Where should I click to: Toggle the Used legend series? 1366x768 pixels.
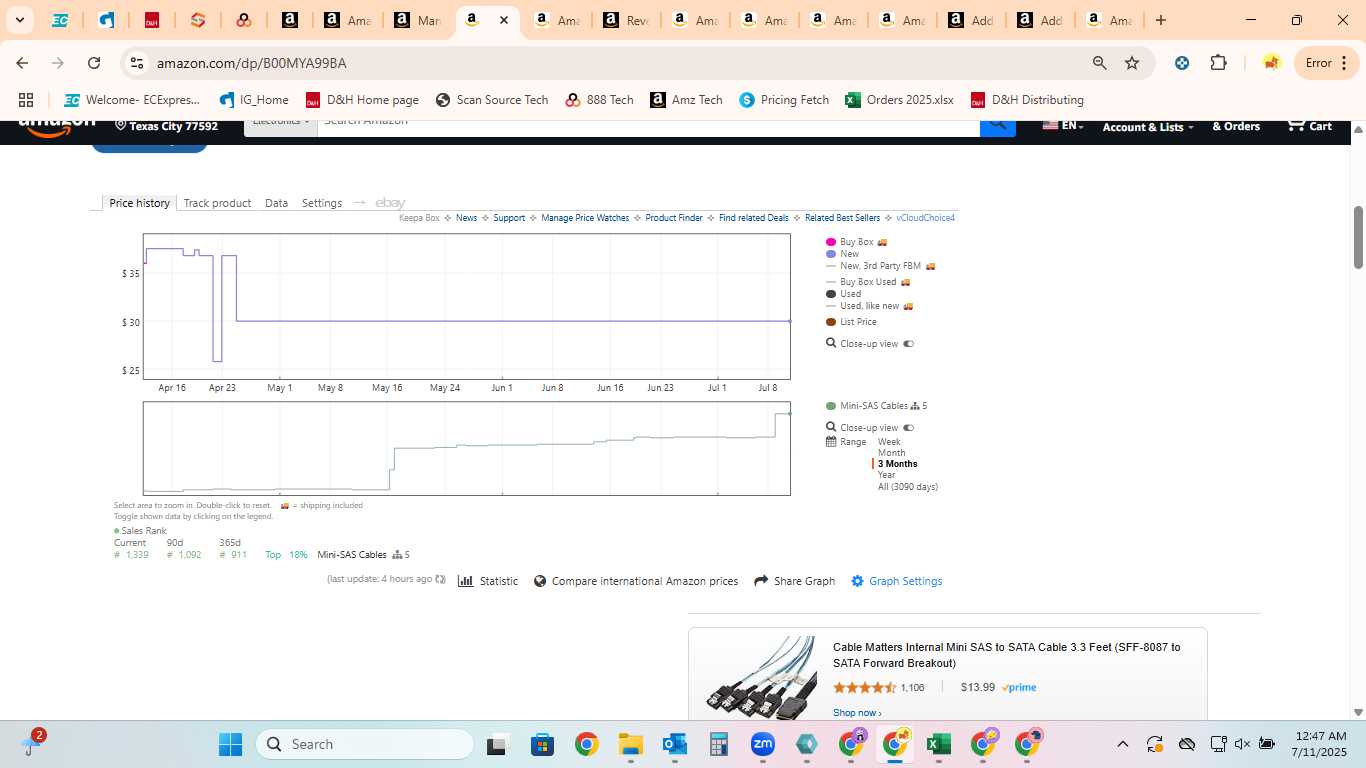click(843, 294)
